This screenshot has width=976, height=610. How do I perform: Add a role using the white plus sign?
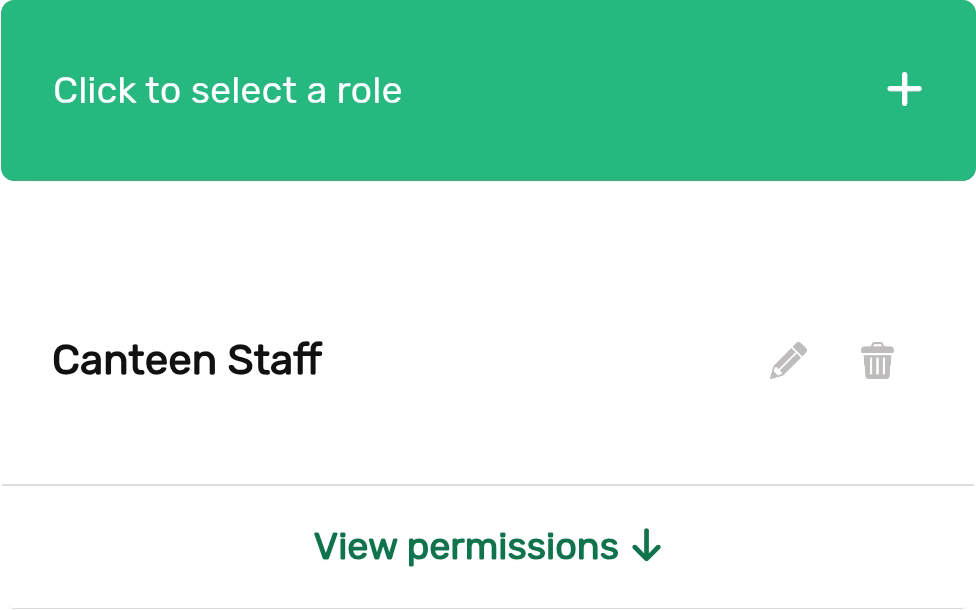point(904,91)
